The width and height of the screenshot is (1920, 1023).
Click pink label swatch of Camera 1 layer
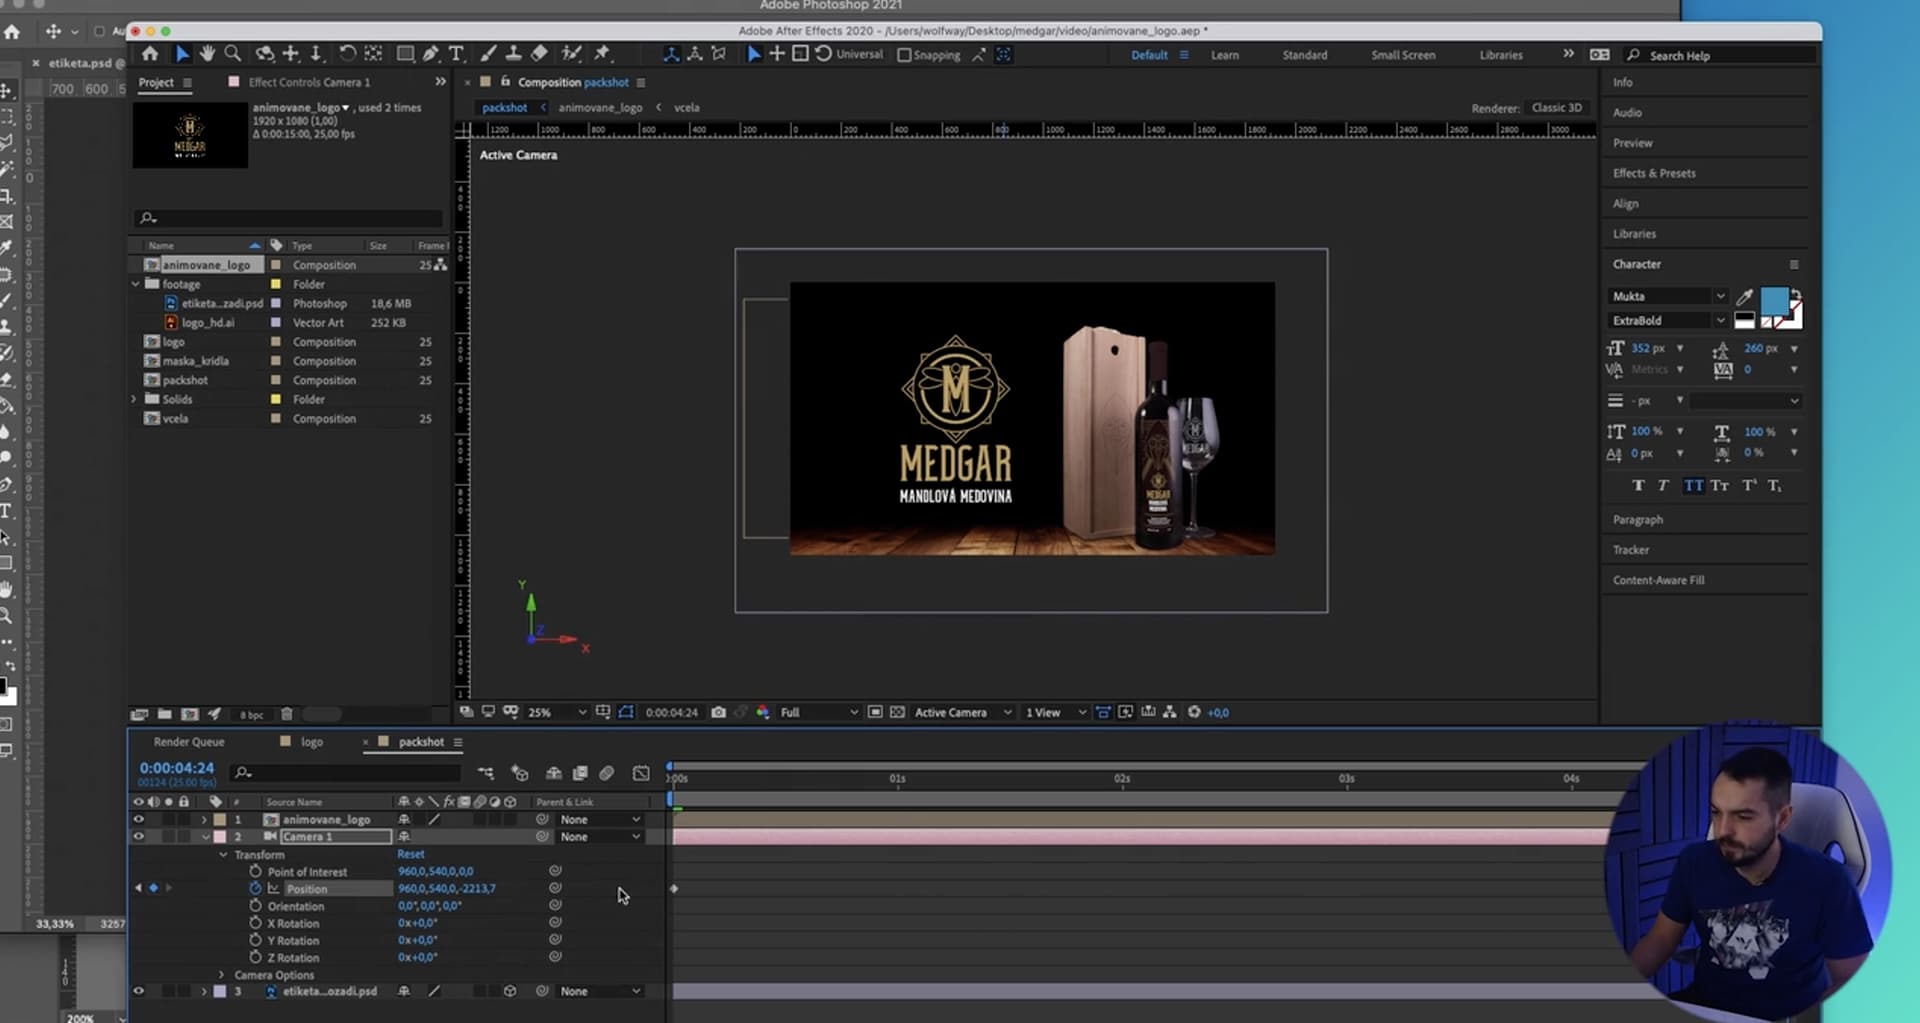pos(219,836)
